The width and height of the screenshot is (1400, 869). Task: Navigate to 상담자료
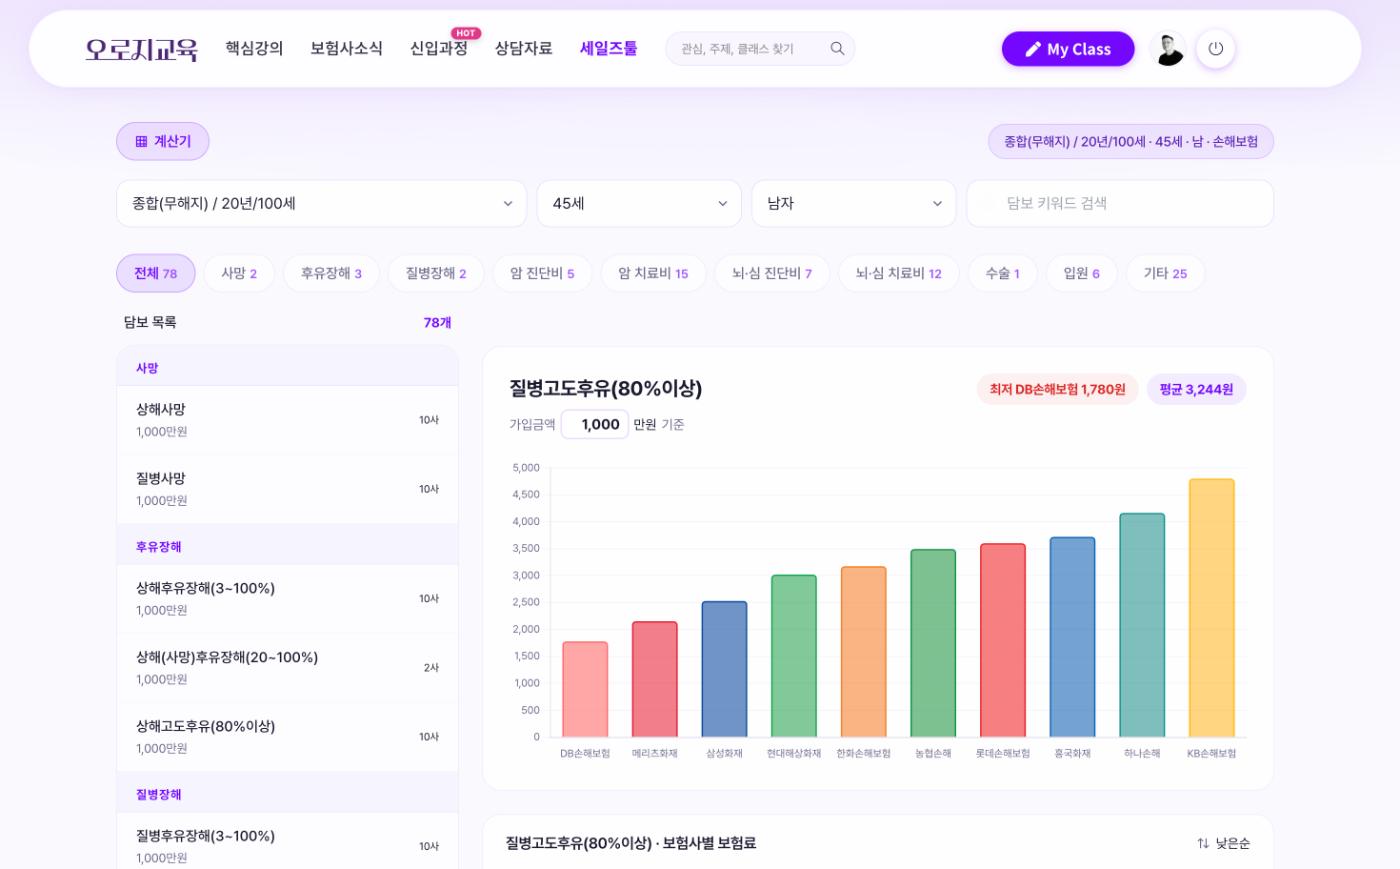[x=523, y=48]
